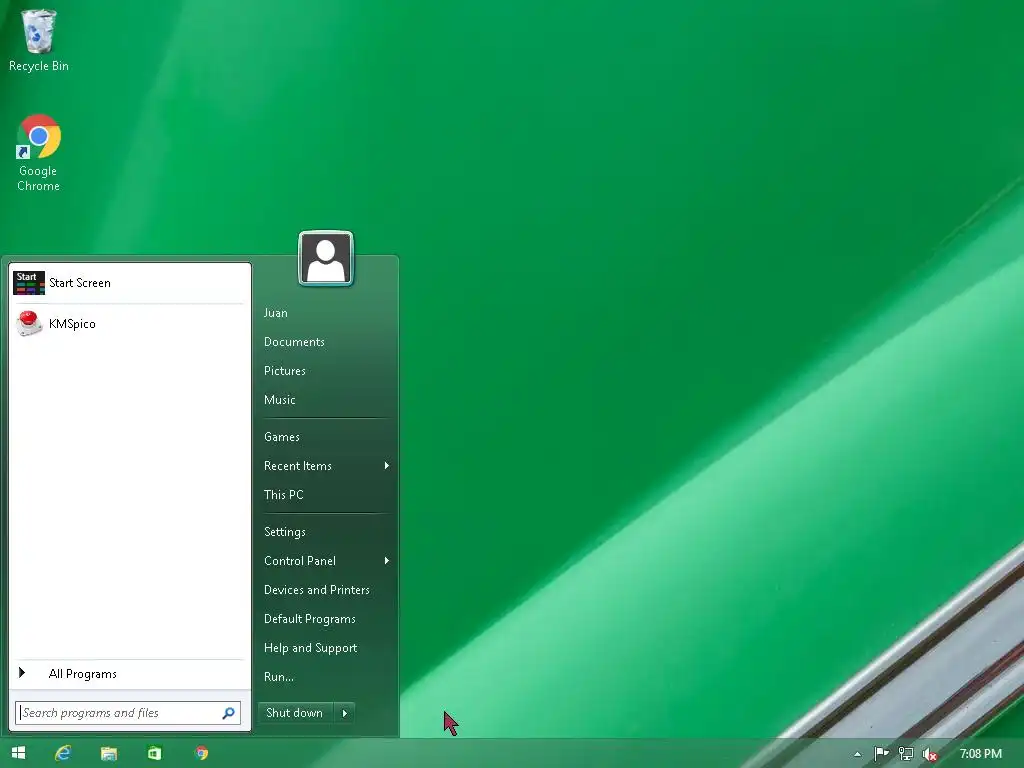The image size is (1024, 768).
Task: Open Pictures folder link
Action: tap(285, 370)
